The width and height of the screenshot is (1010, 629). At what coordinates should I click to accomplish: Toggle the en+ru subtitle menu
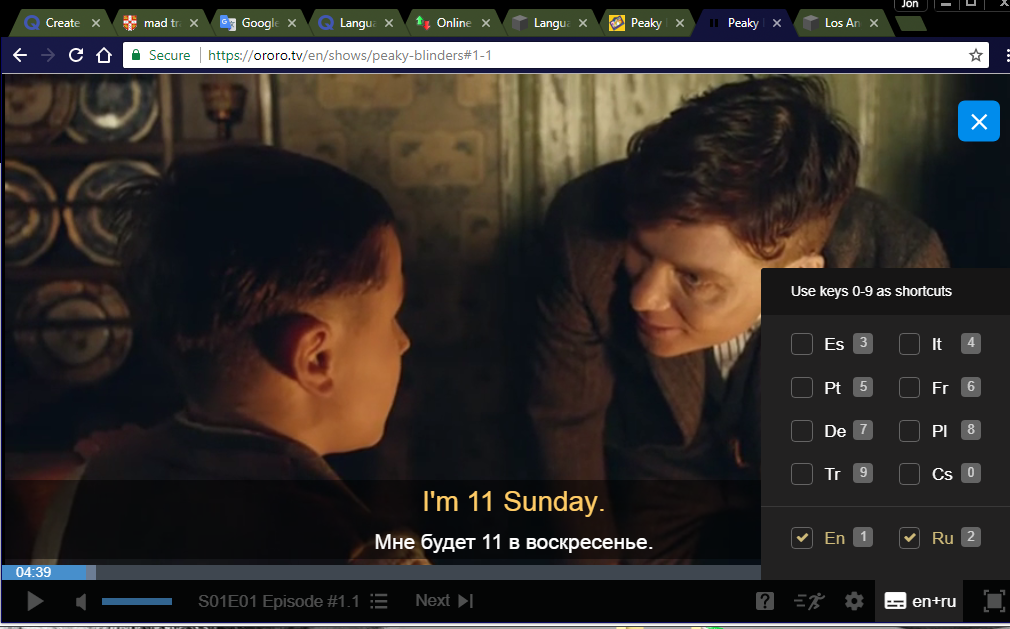click(x=920, y=601)
